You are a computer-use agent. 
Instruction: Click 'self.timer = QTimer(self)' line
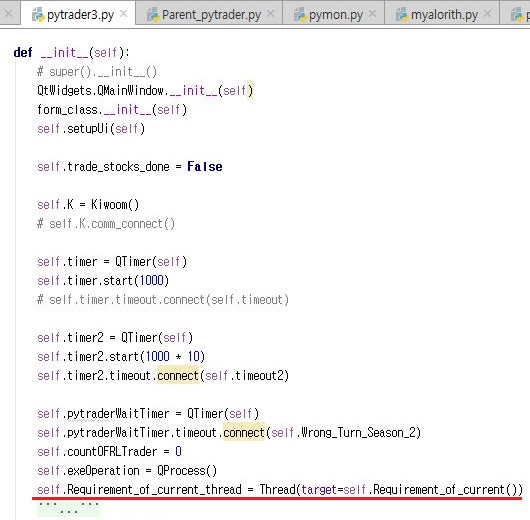click(x=112, y=262)
